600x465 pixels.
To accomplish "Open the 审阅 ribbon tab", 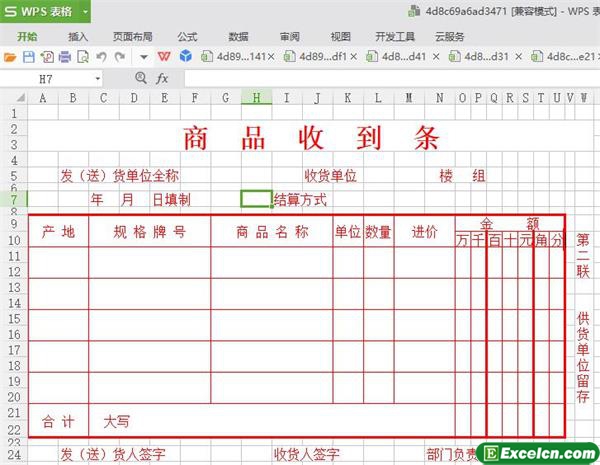I will tap(290, 37).
